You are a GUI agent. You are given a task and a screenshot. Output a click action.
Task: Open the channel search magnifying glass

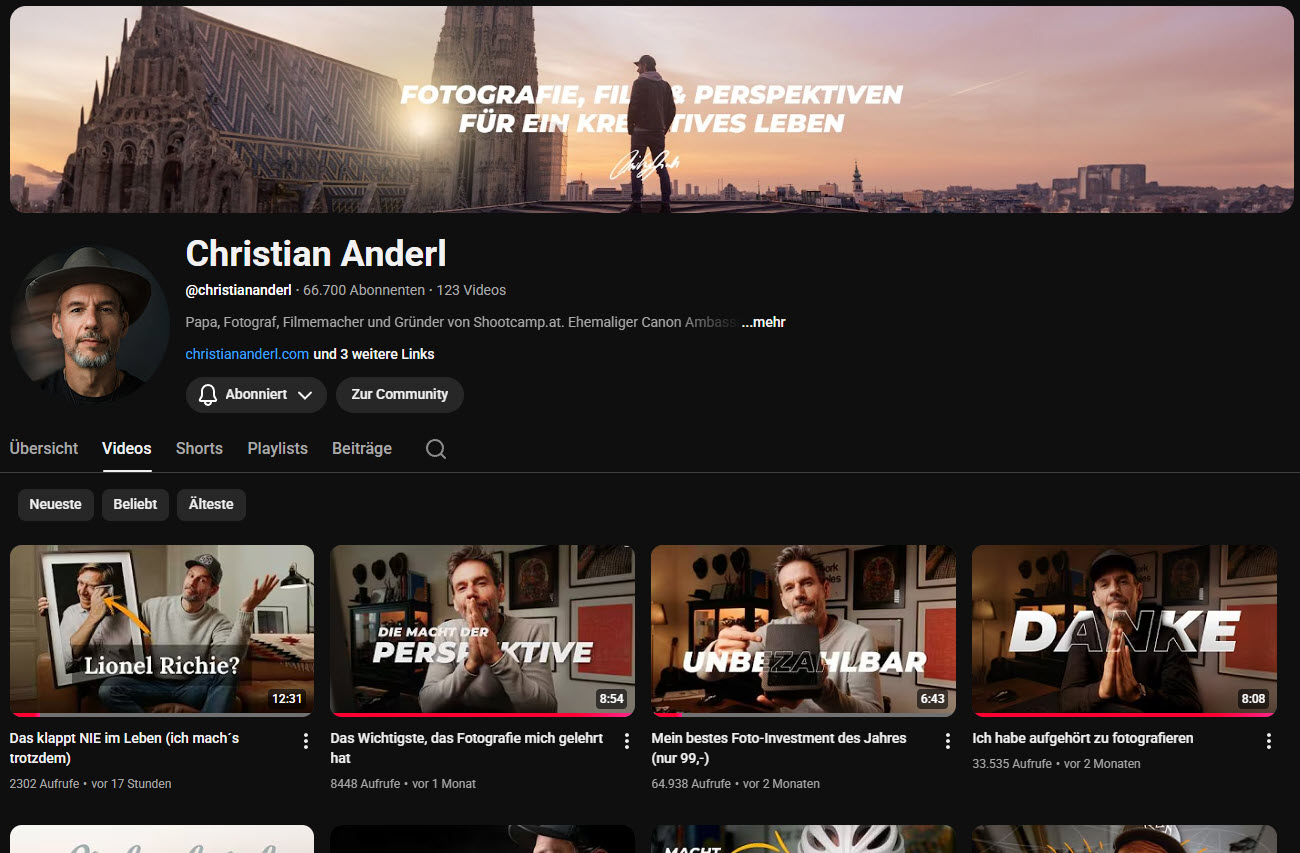coord(435,449)
